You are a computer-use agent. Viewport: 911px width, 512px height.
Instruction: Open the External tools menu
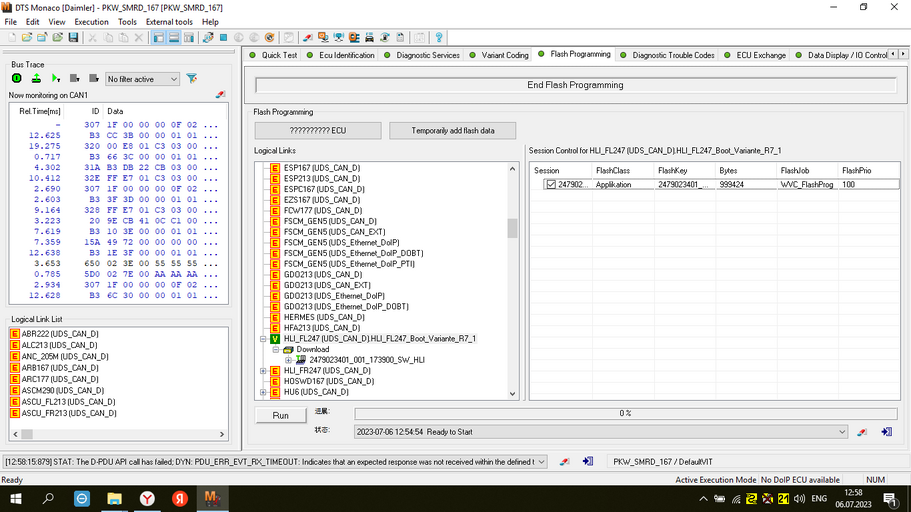pyautogui.click(x=169, y=22)
